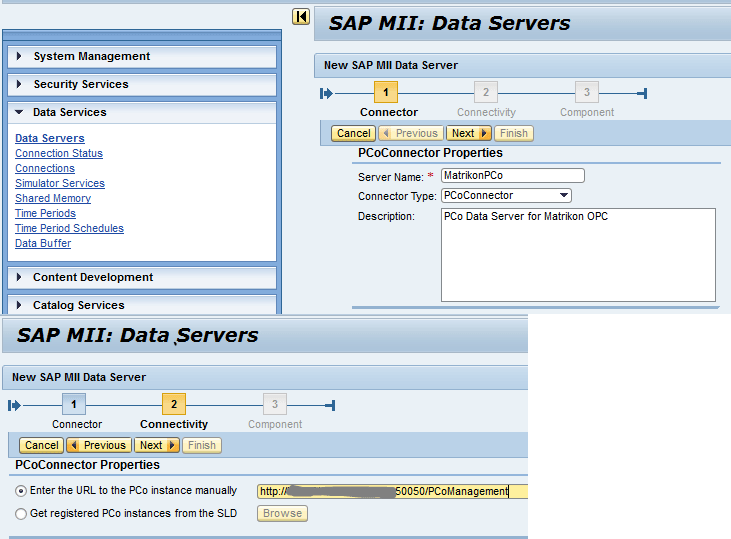Click the wizard start arrow icon in upper panel

pos(326,94)
